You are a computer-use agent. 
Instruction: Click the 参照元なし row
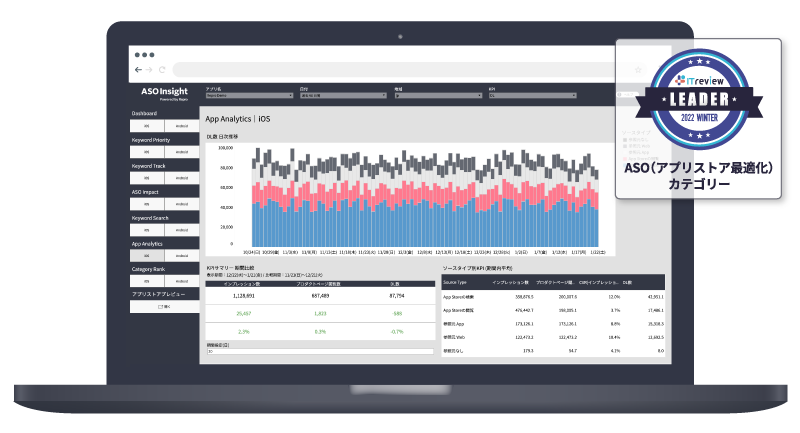[x=553, y=351]
